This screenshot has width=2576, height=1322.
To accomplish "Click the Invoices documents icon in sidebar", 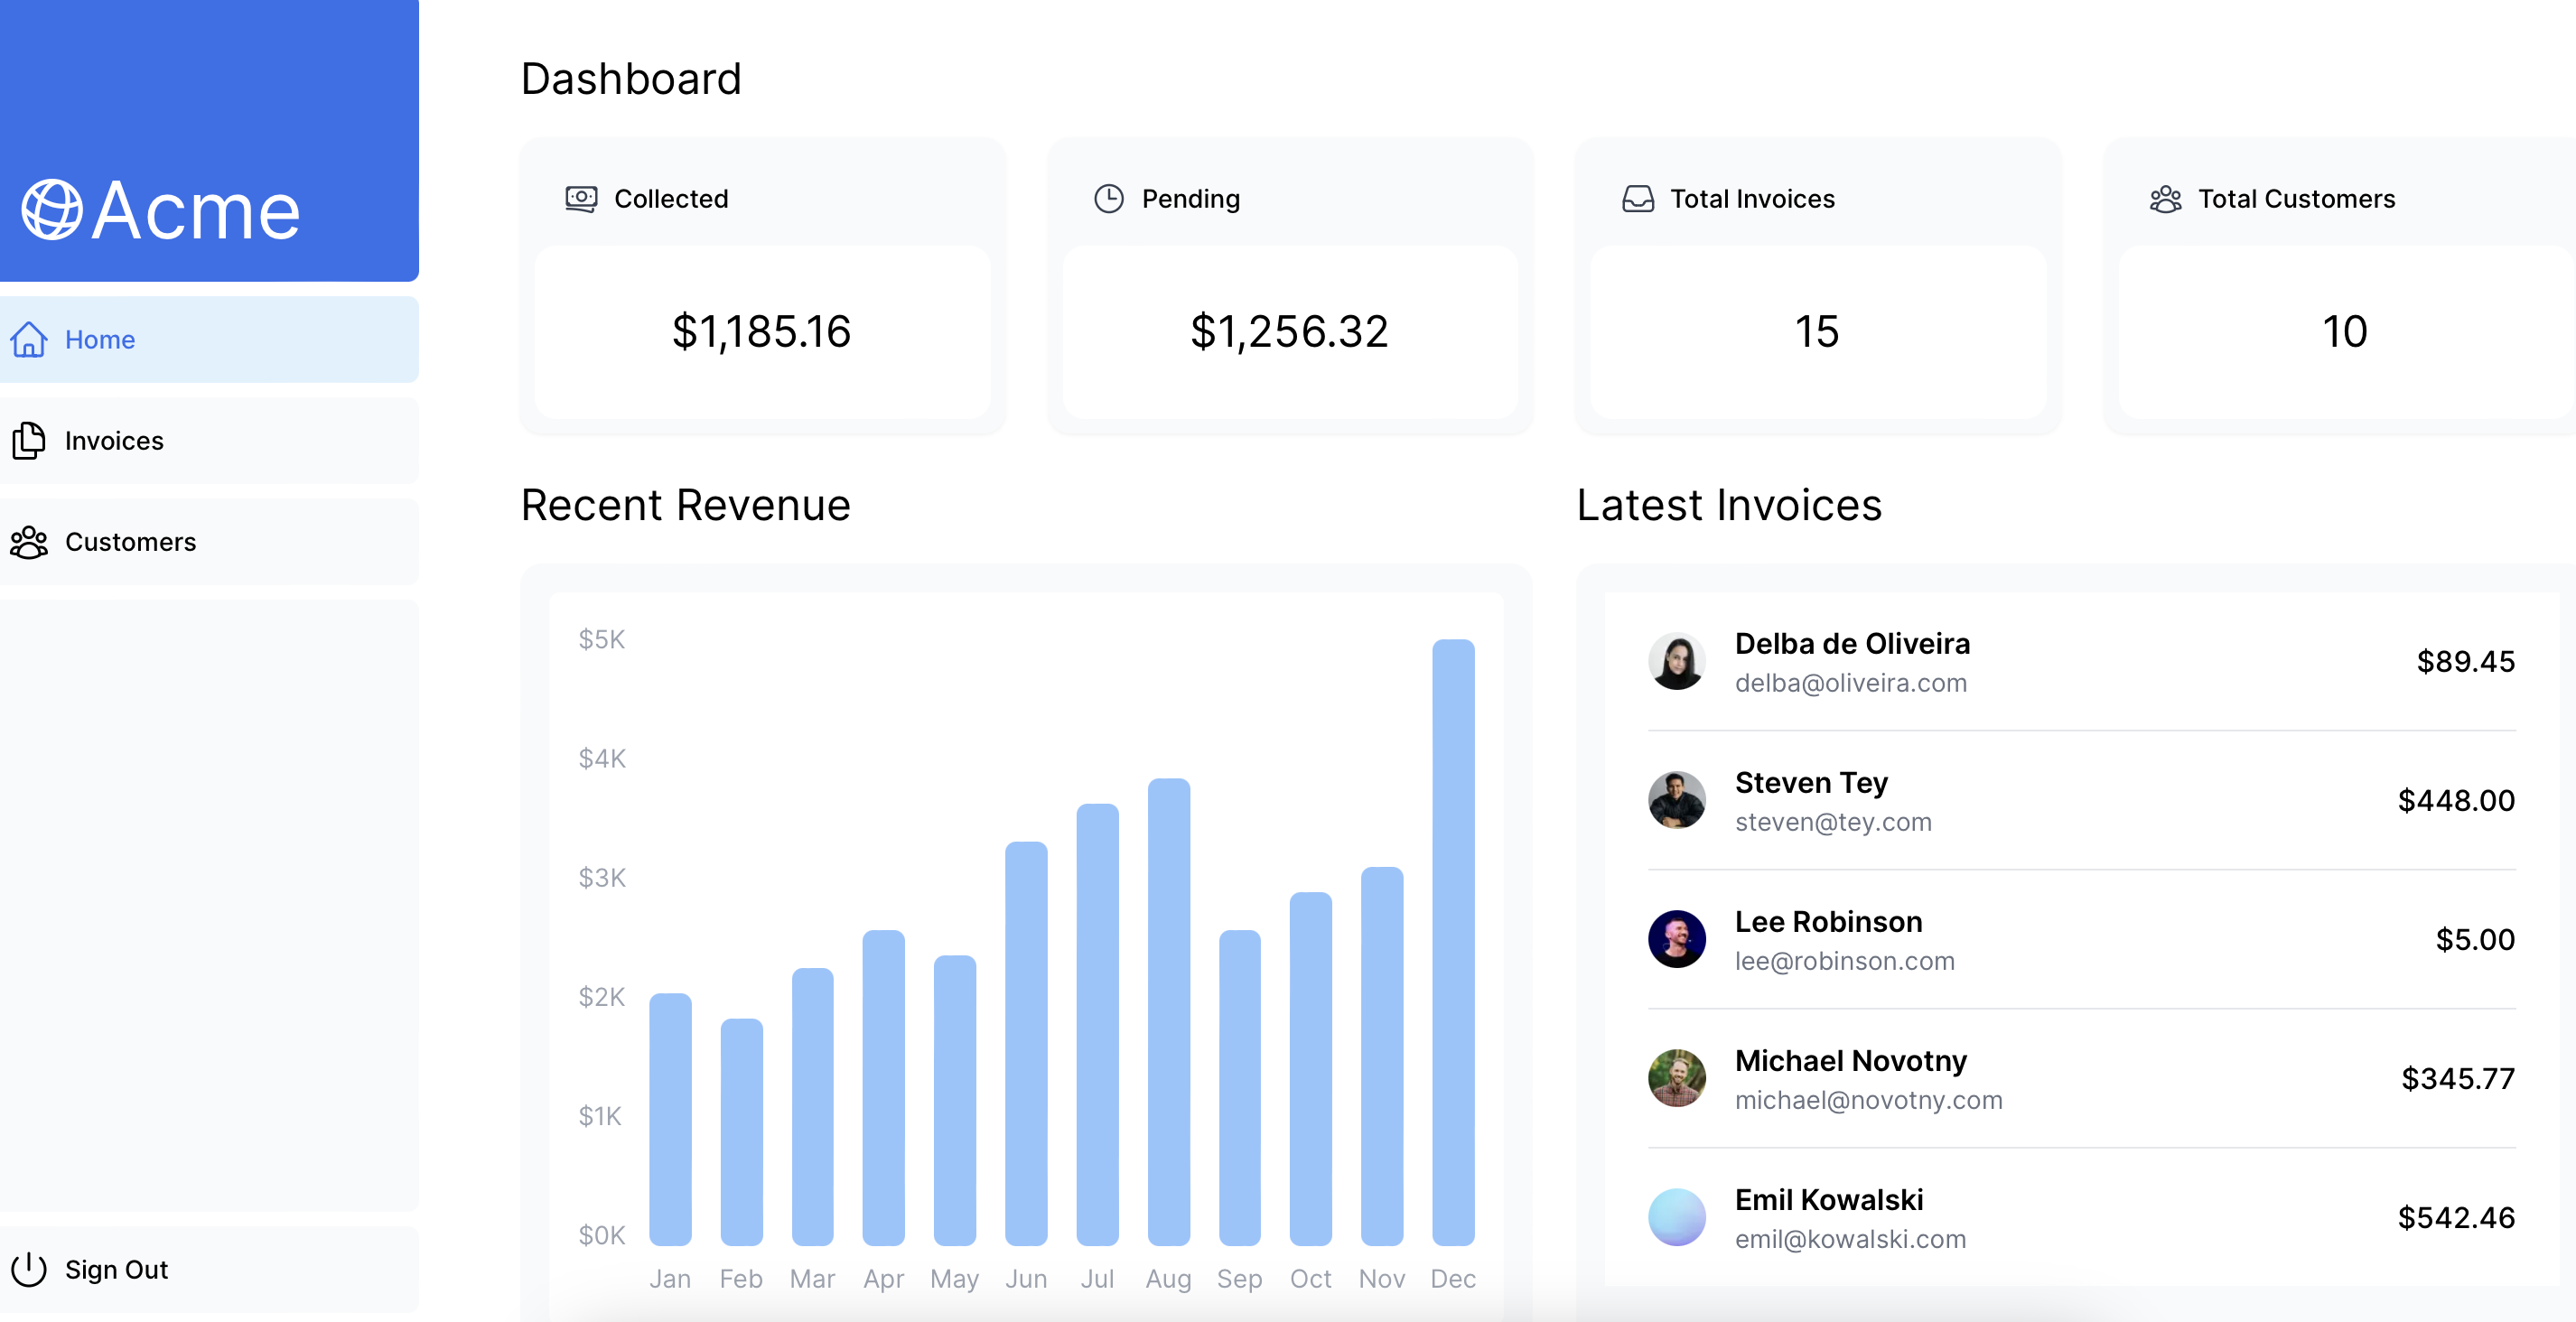I will [29, 441].
